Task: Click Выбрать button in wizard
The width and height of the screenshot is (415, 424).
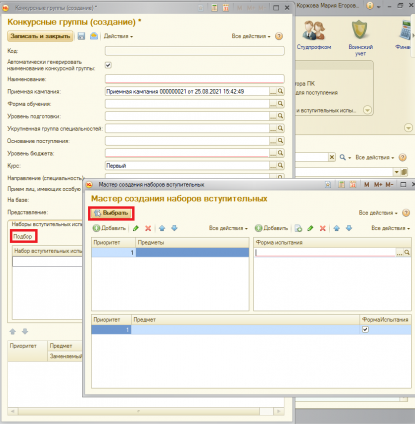Action: click(111, 213)
